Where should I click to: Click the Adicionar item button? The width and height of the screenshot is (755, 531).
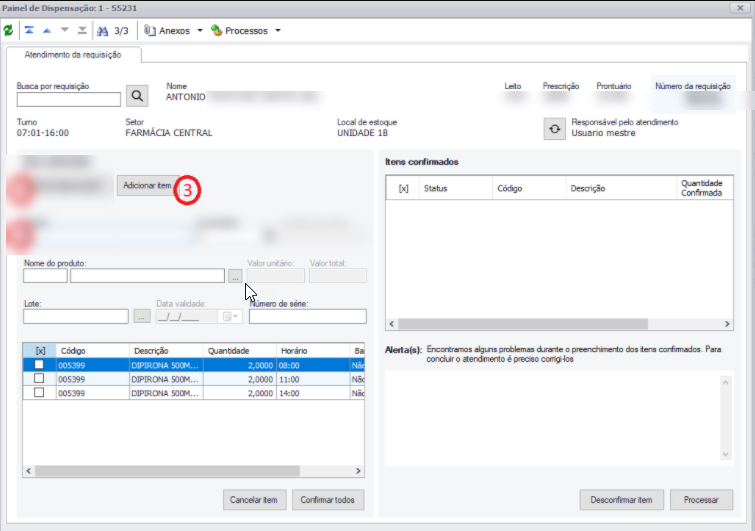147,185
